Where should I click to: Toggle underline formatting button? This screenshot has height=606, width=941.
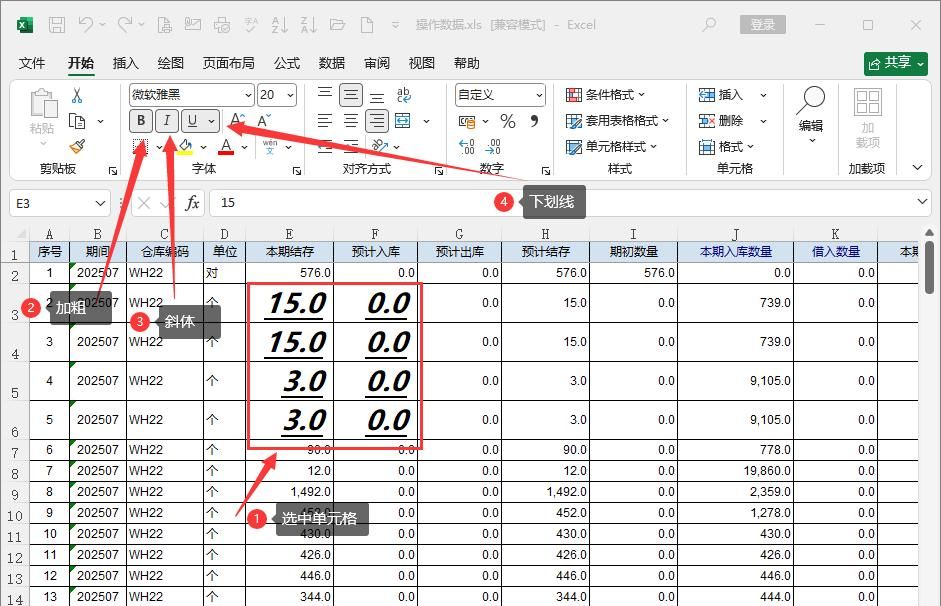(193, 121)
